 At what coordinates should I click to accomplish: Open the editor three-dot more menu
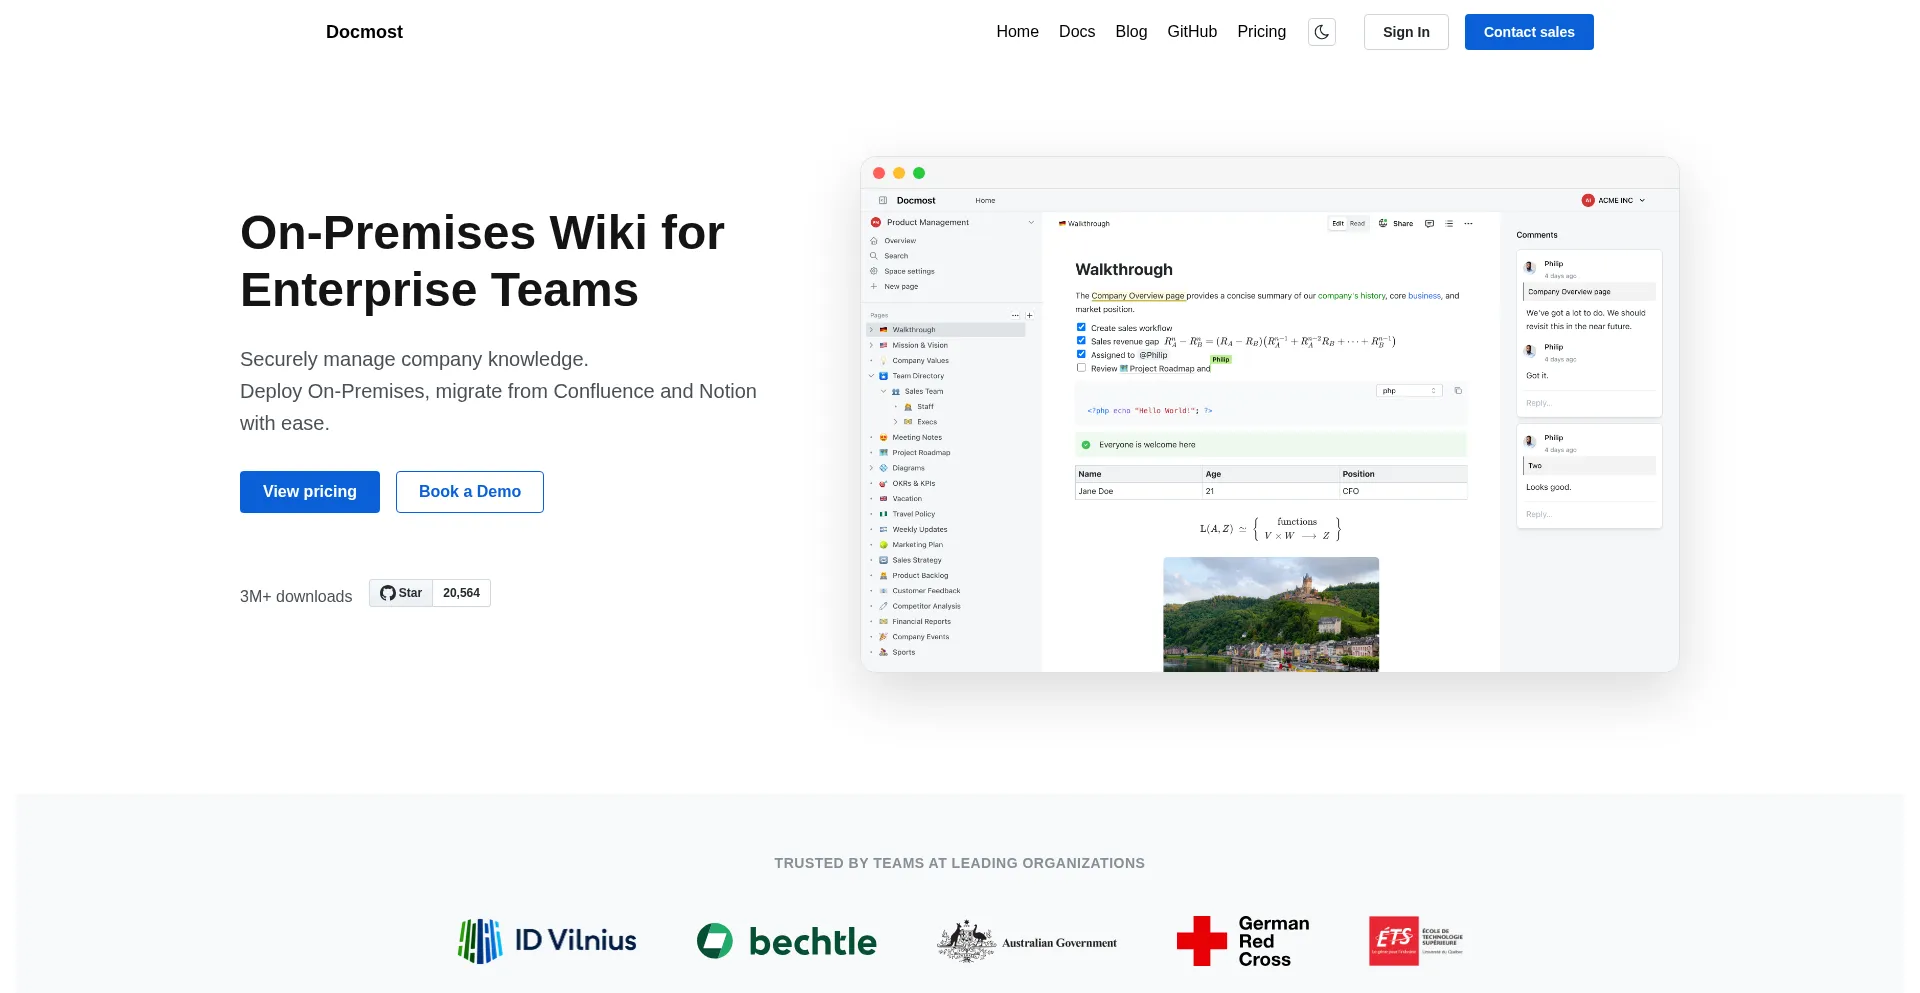1468,223
